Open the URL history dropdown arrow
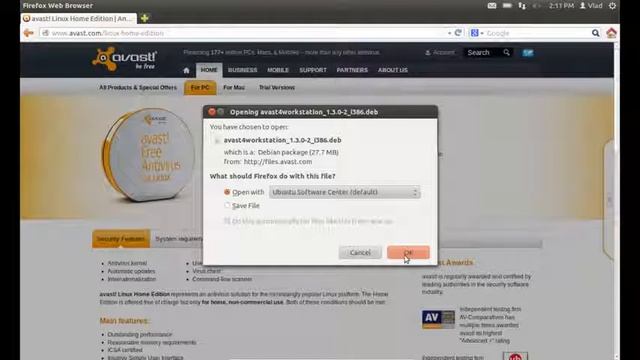 (x=449, y=33)
